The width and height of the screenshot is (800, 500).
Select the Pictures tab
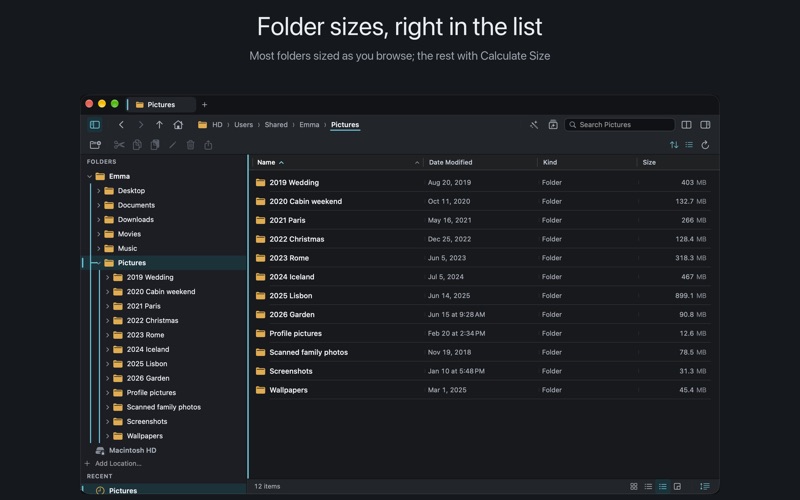coord(161,105)
